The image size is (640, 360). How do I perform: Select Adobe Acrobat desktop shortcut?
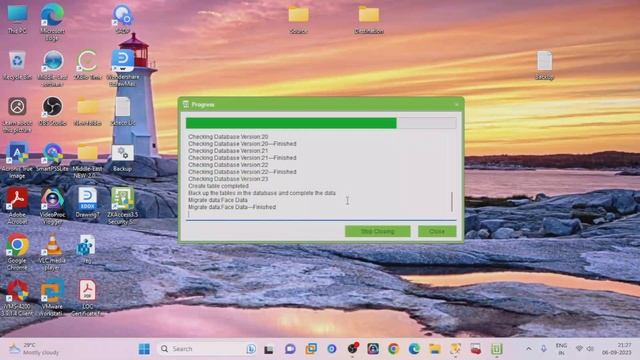(x=17, y=206)
